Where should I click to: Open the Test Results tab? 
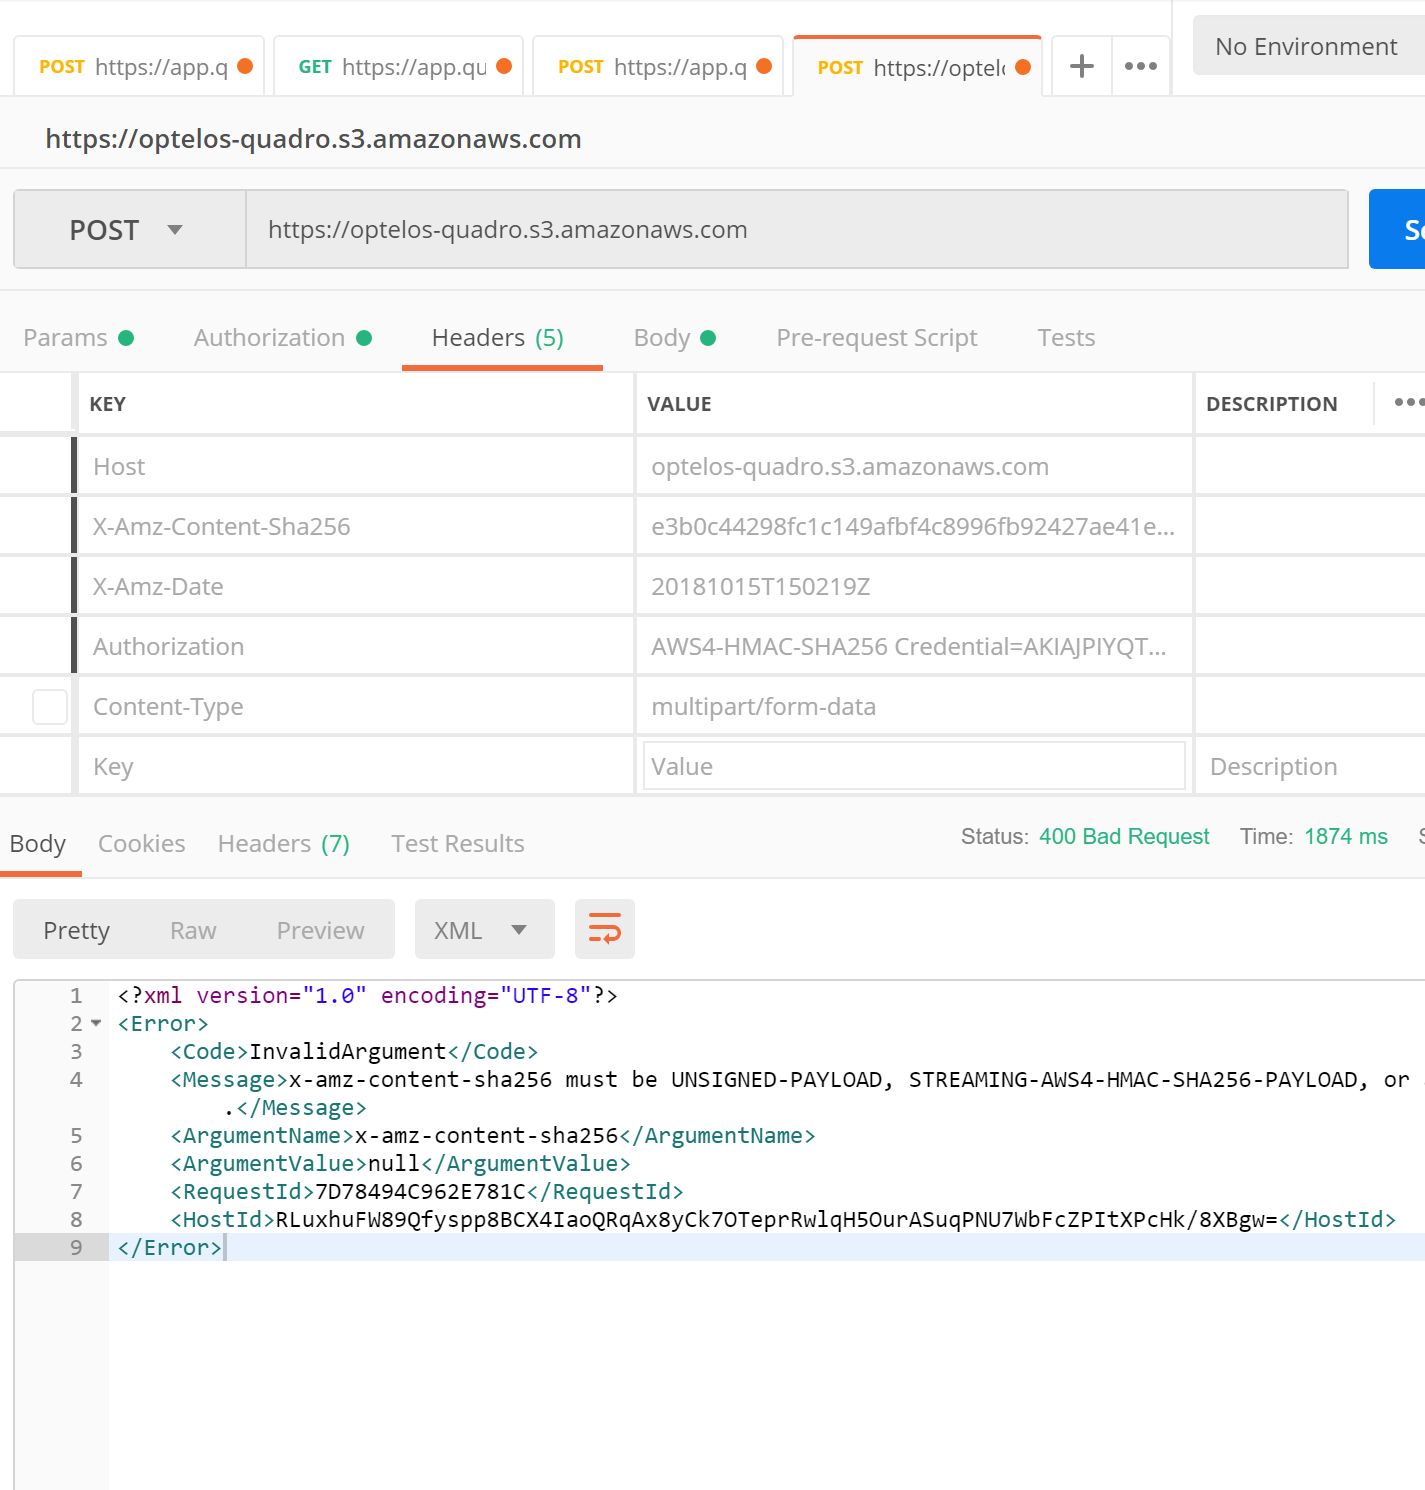point(458,844)
